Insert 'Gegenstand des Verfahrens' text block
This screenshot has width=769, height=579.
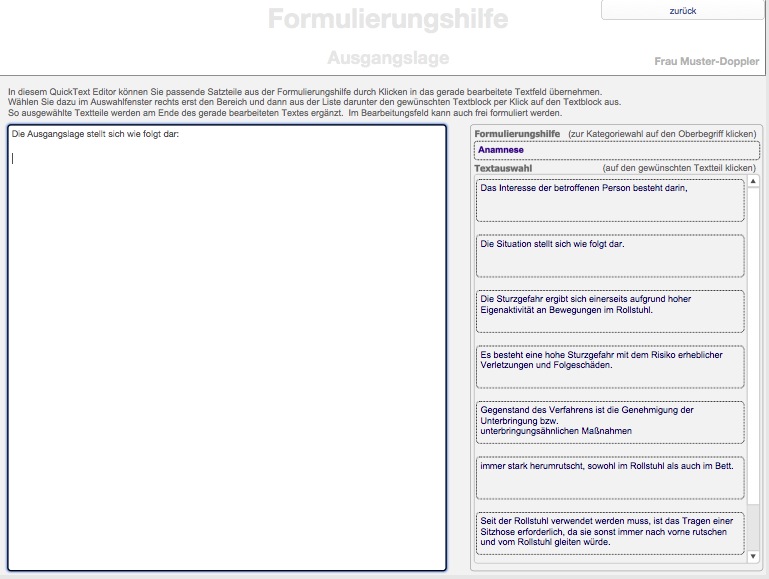610,422
